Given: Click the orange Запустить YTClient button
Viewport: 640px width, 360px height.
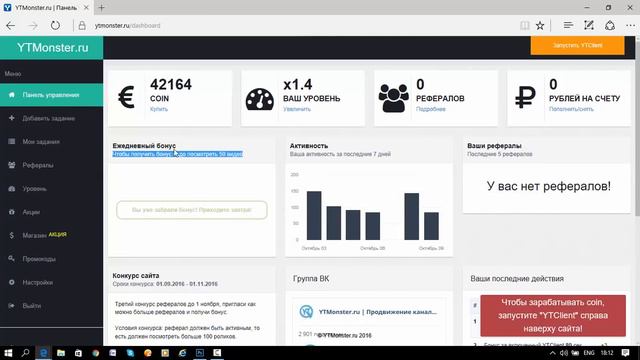Looking at the screenshot, I should [x=578, y=45].
